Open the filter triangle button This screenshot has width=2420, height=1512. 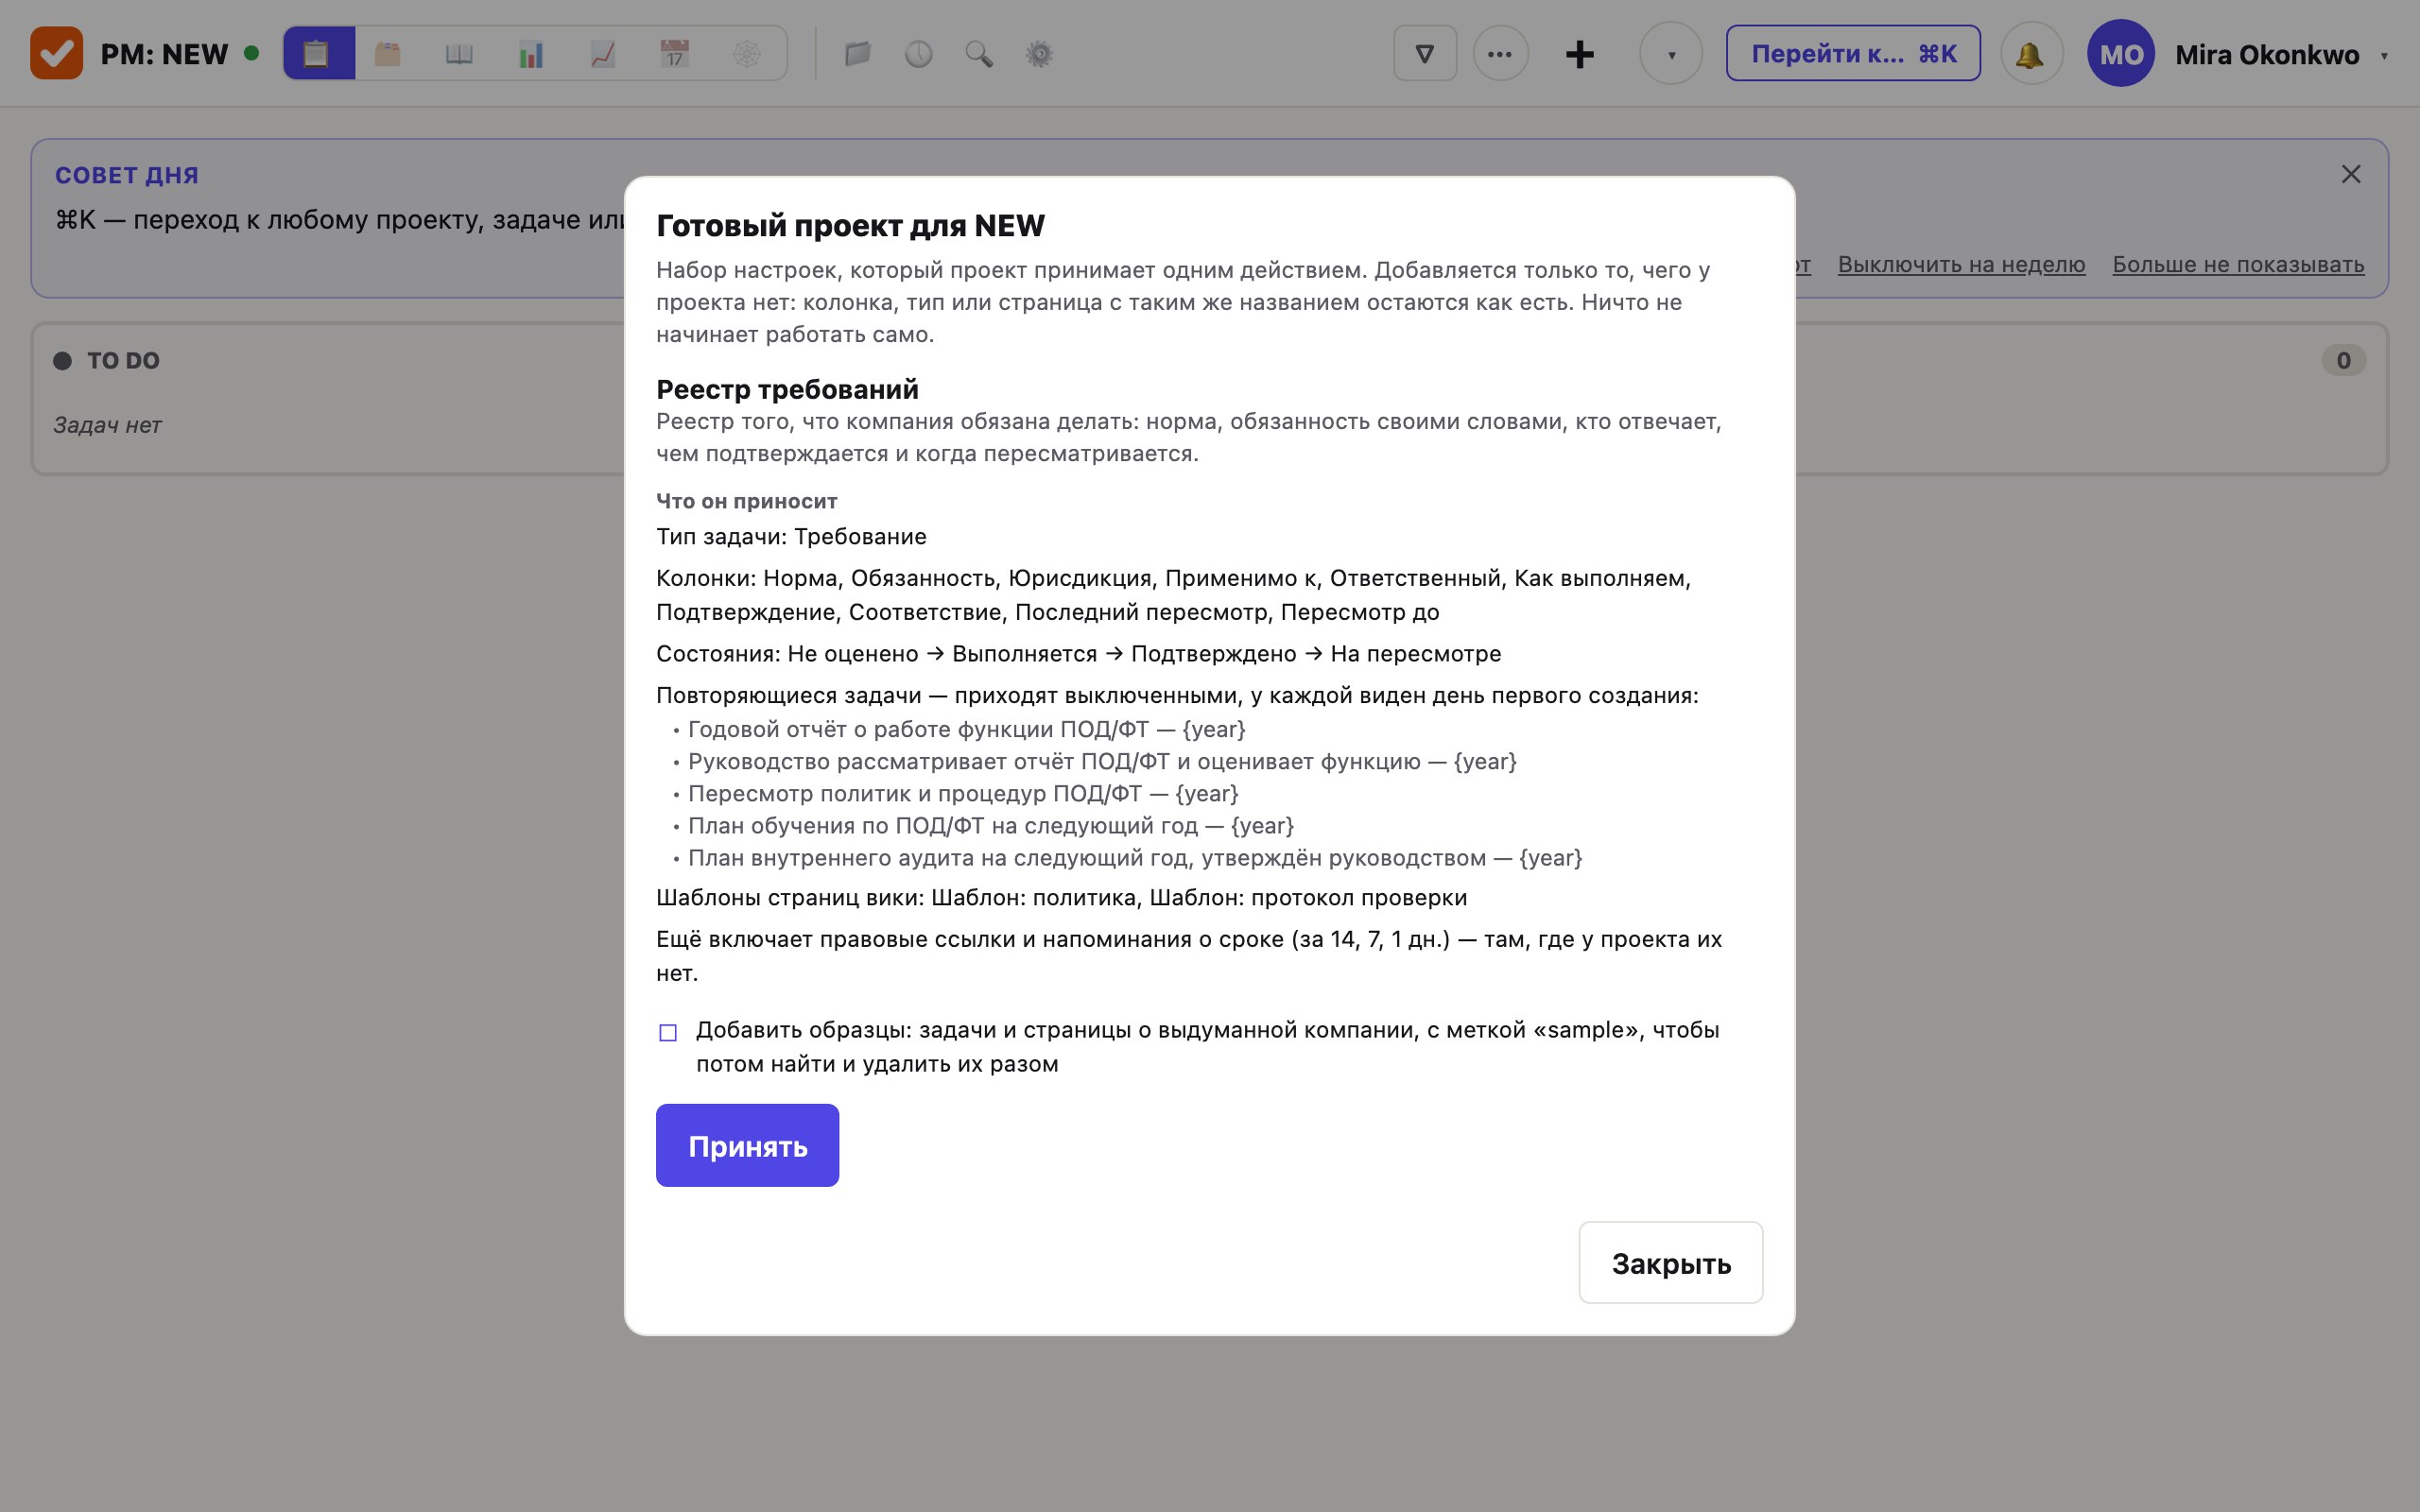click(x=1425, y=53)
